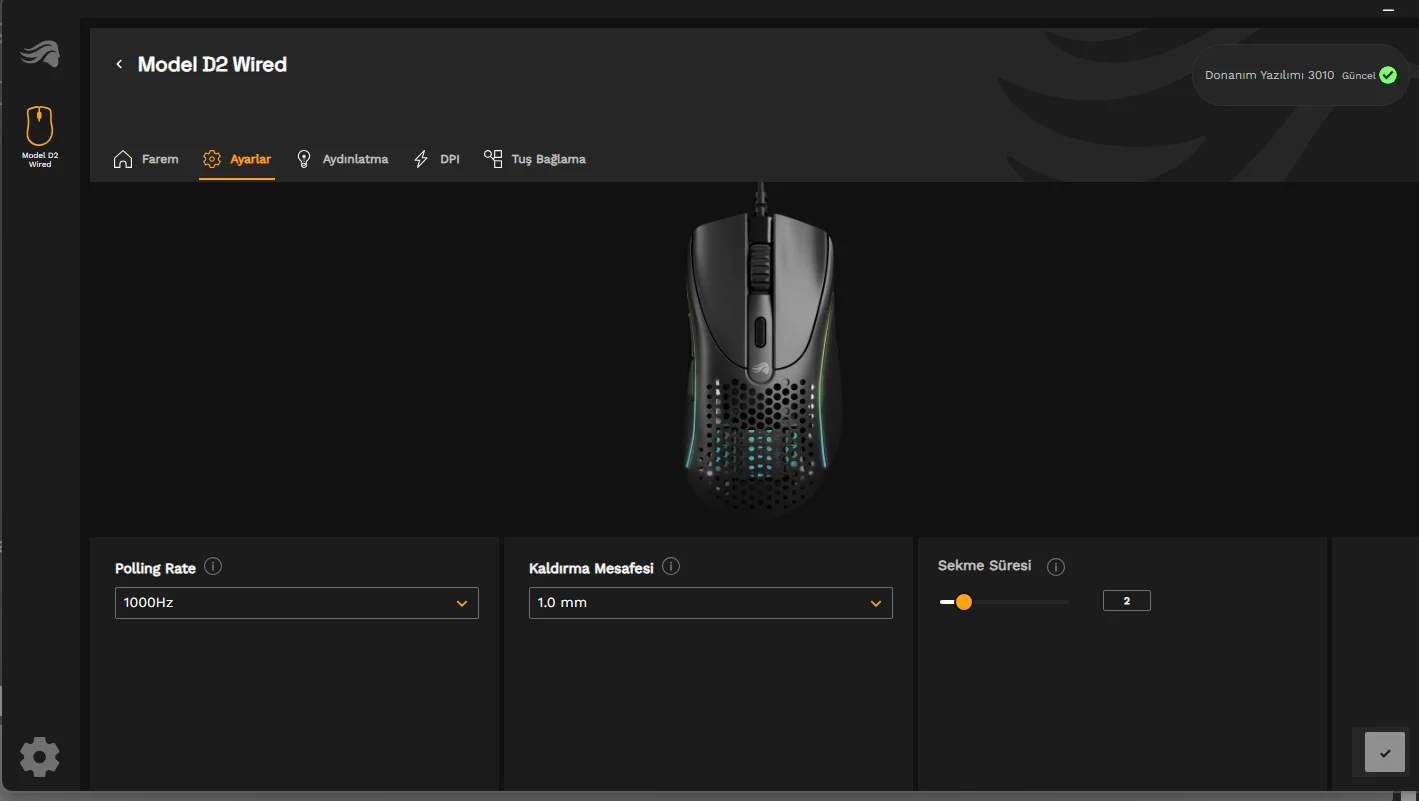The image size is (1419, 801).
Task: Show the Kaldırma Mesafesi info icon
Action: tap(671, 566)
